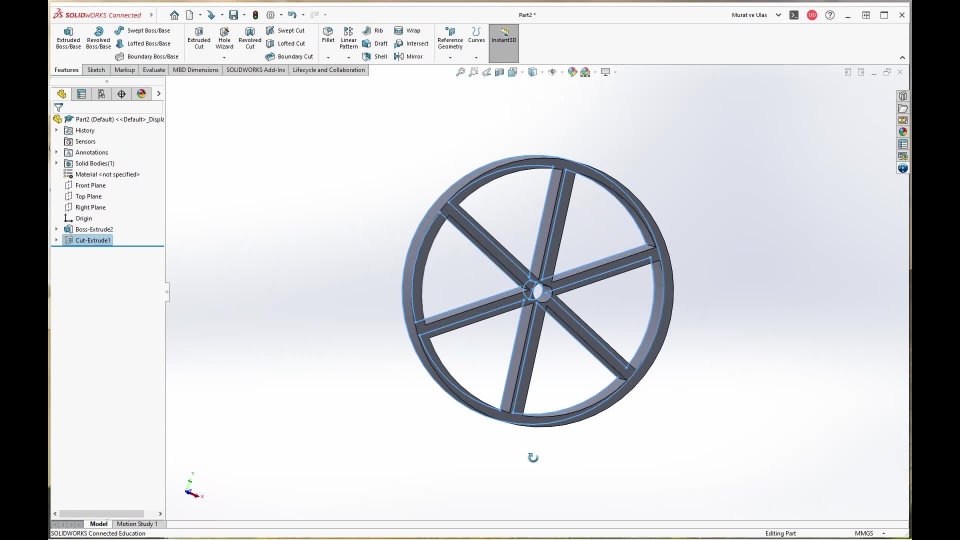Image resolution: width=960 pixels, height=540 pixels.
Task: Open the Help question mark icon
Action: 830,15
